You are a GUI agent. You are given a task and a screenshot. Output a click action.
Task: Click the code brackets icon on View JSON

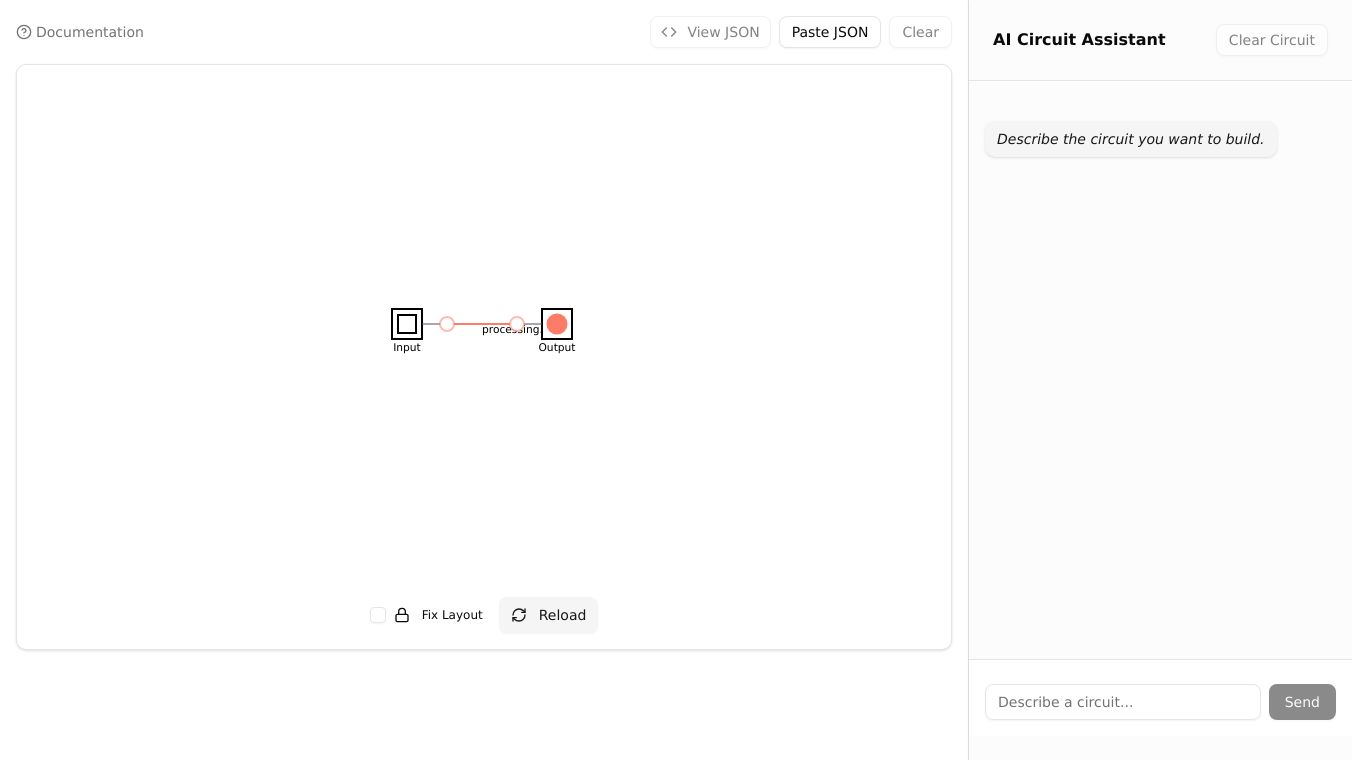pyautogui.click(x=669, y=32)
